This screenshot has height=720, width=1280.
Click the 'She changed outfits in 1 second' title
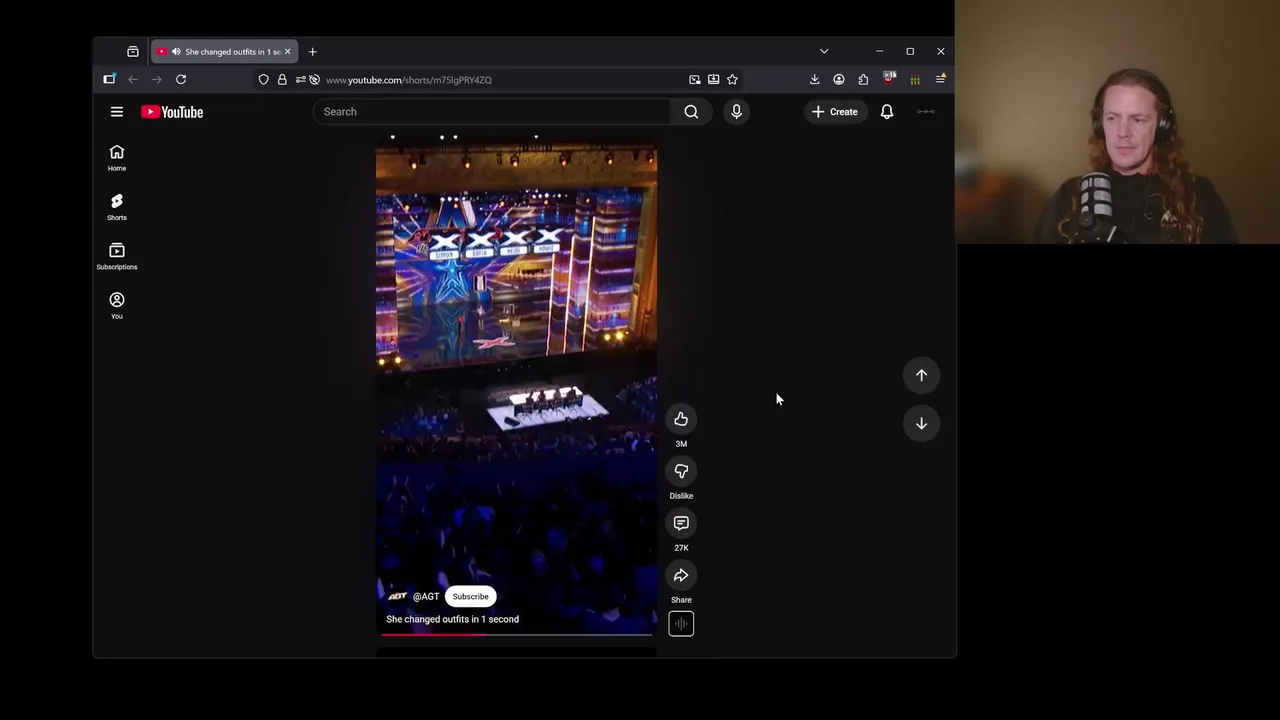452,619
